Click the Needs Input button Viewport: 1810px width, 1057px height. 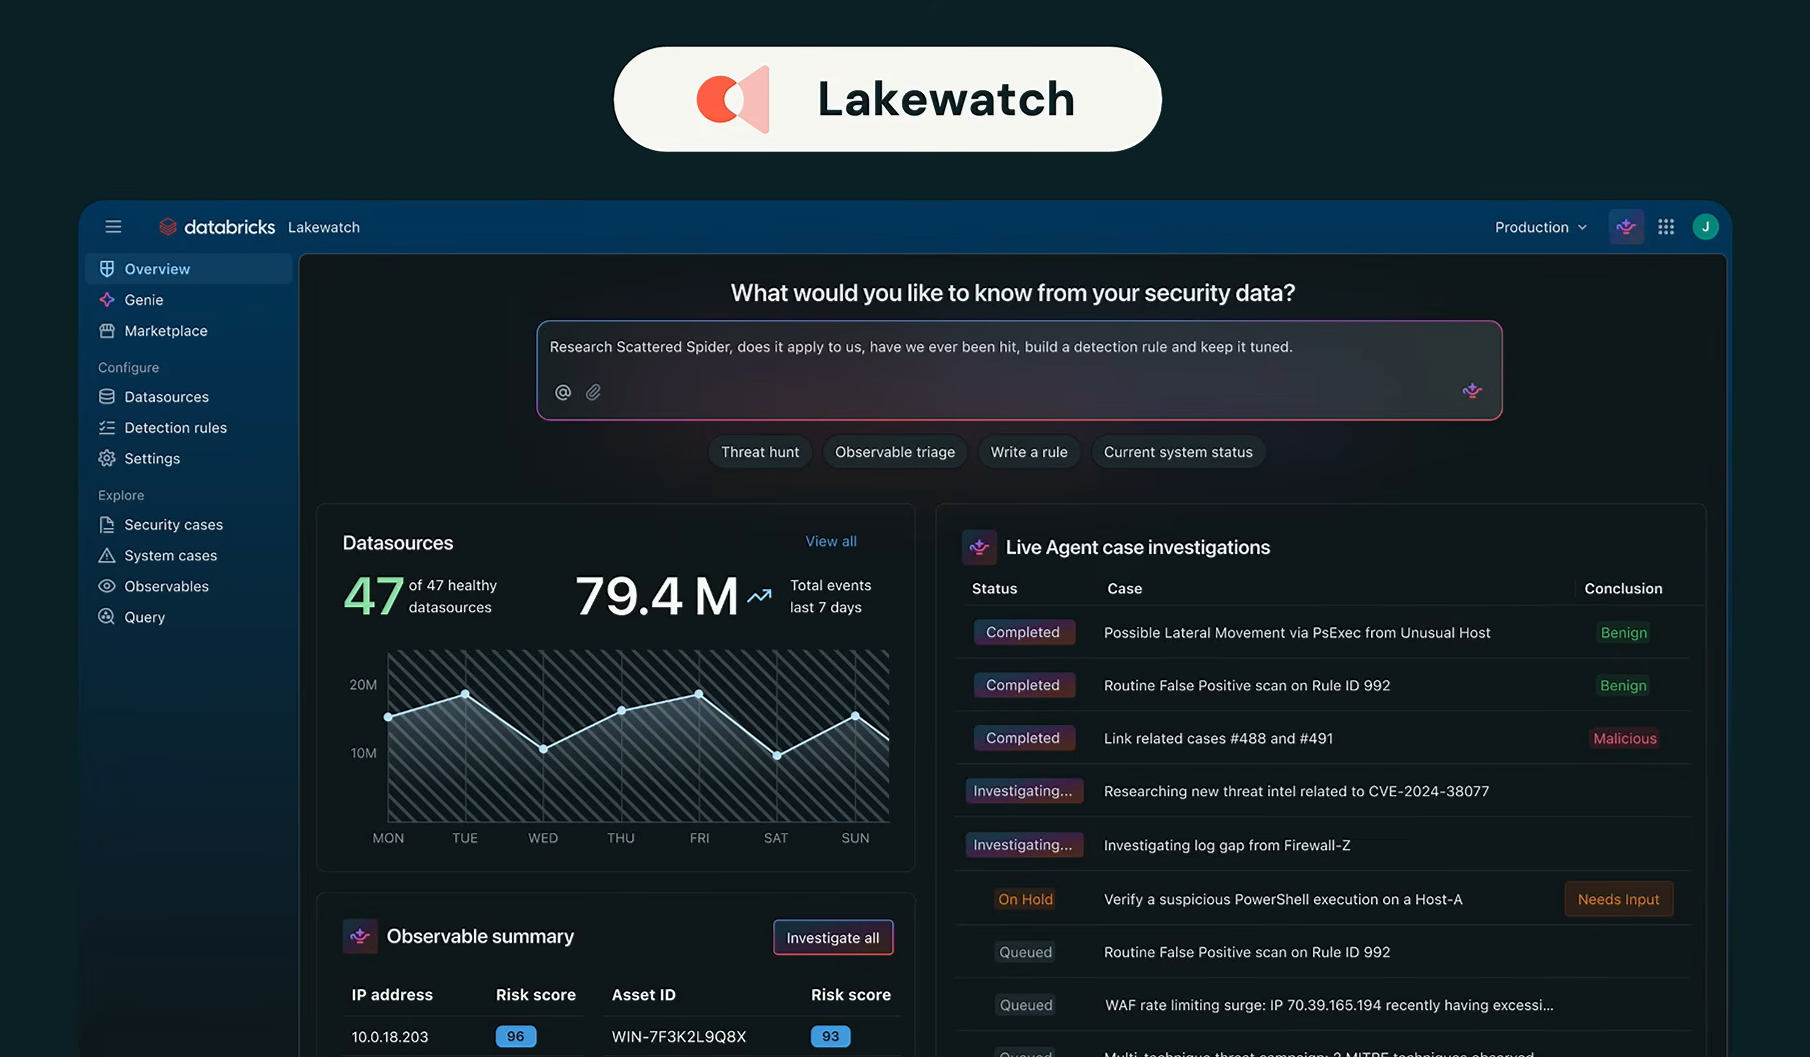[x=1618, y=899]
